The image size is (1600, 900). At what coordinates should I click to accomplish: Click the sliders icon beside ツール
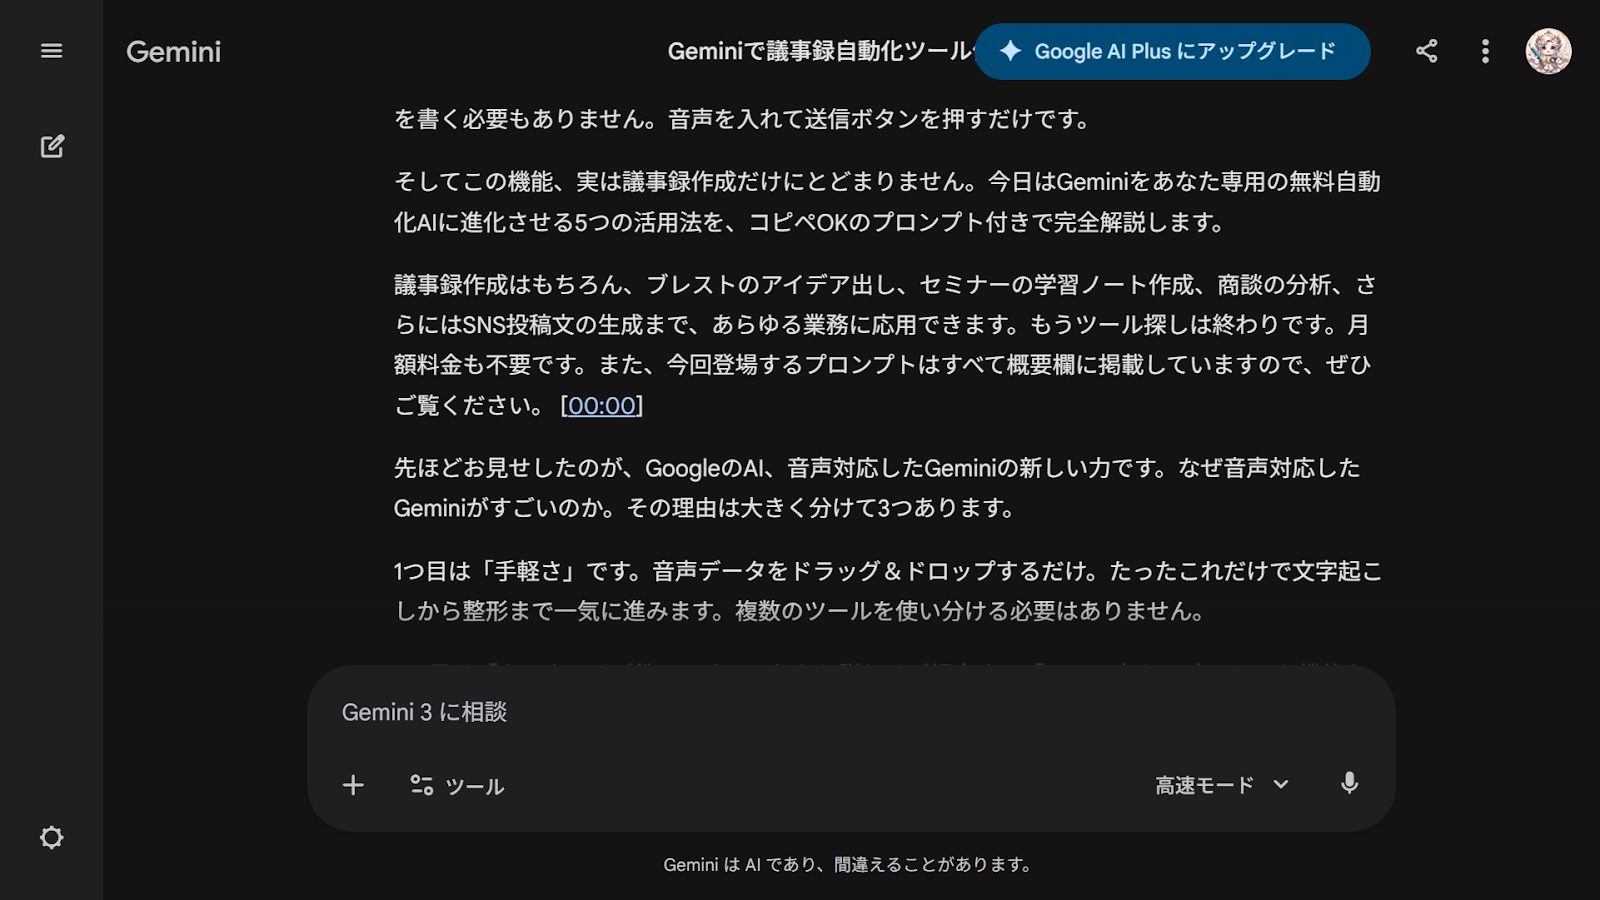coord(422,785)
